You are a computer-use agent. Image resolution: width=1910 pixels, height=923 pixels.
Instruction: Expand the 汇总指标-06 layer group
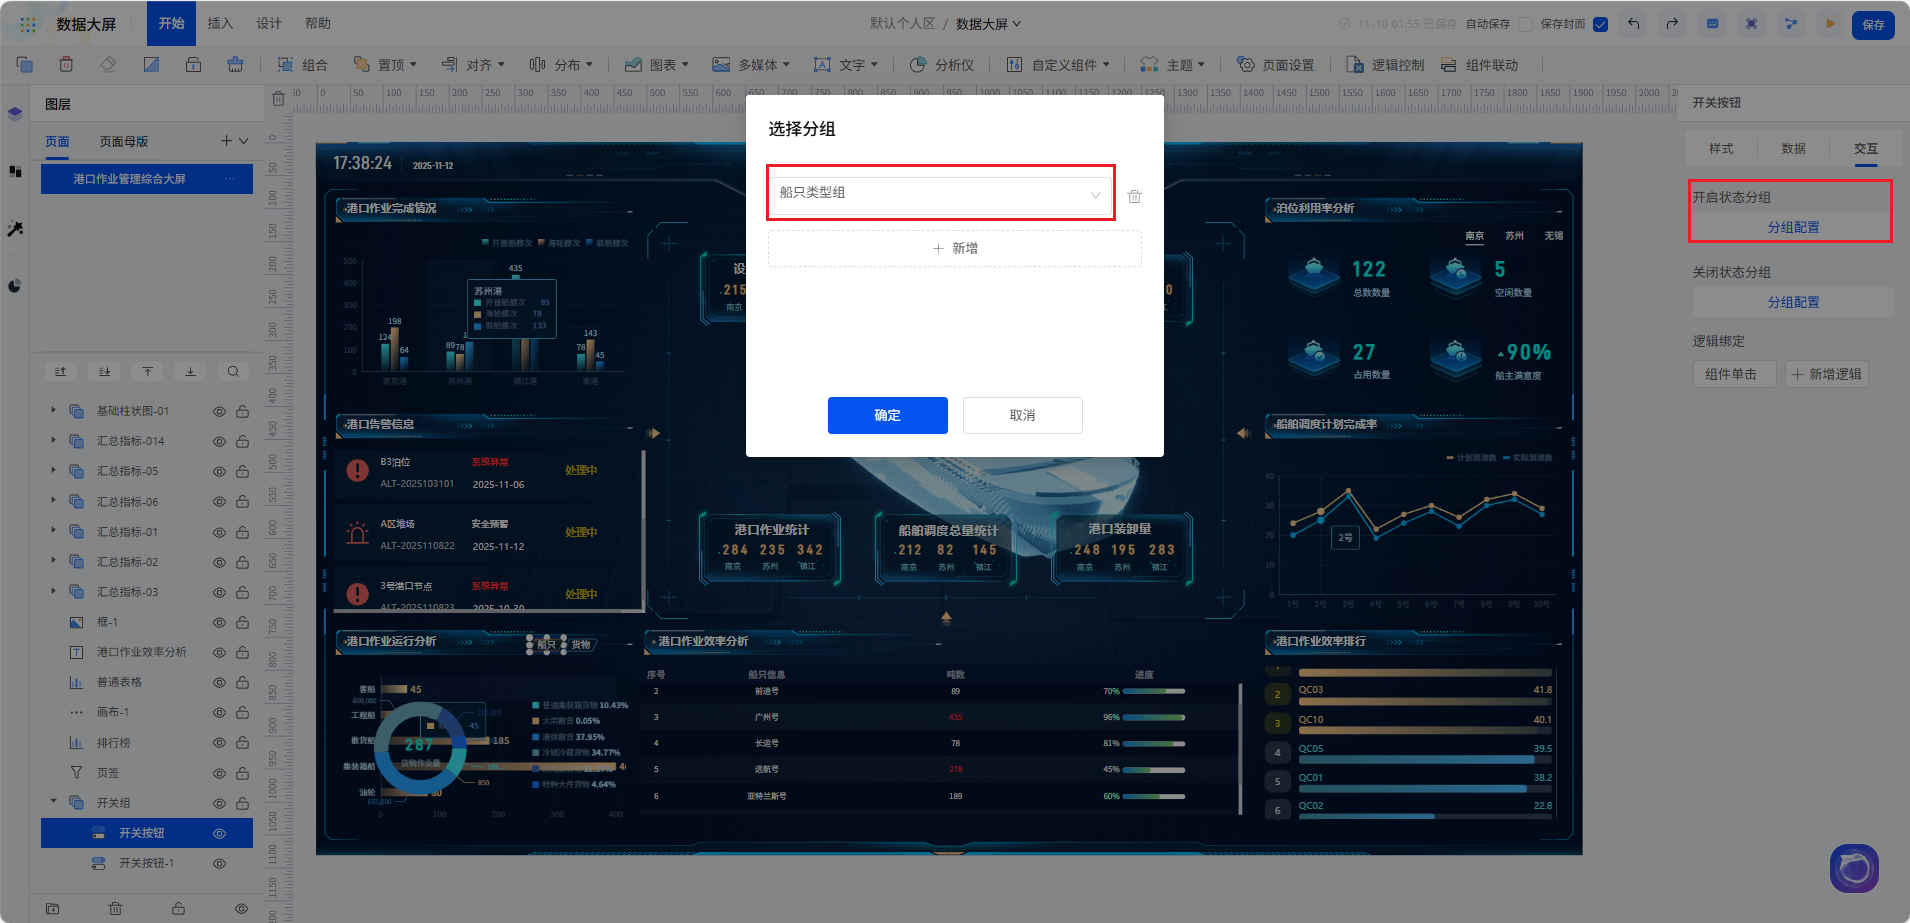[x=53, y=501]
